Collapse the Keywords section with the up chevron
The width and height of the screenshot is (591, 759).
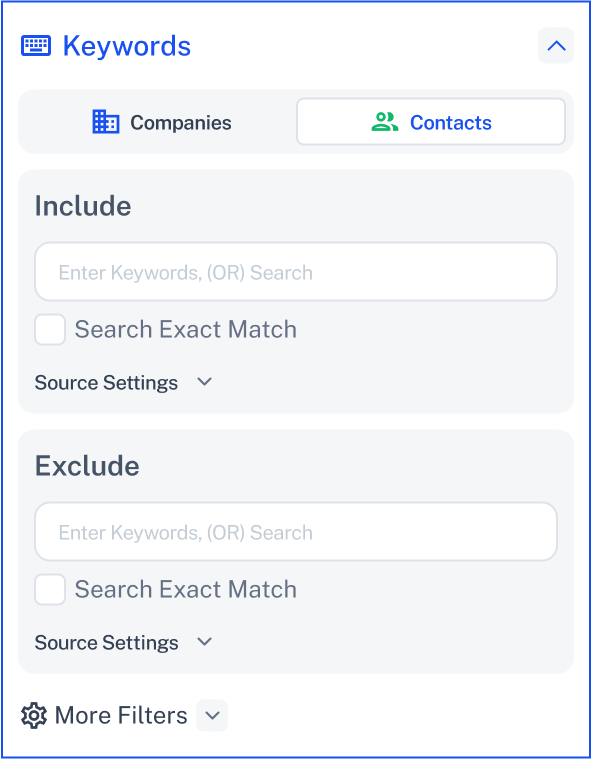click(556, 46)
